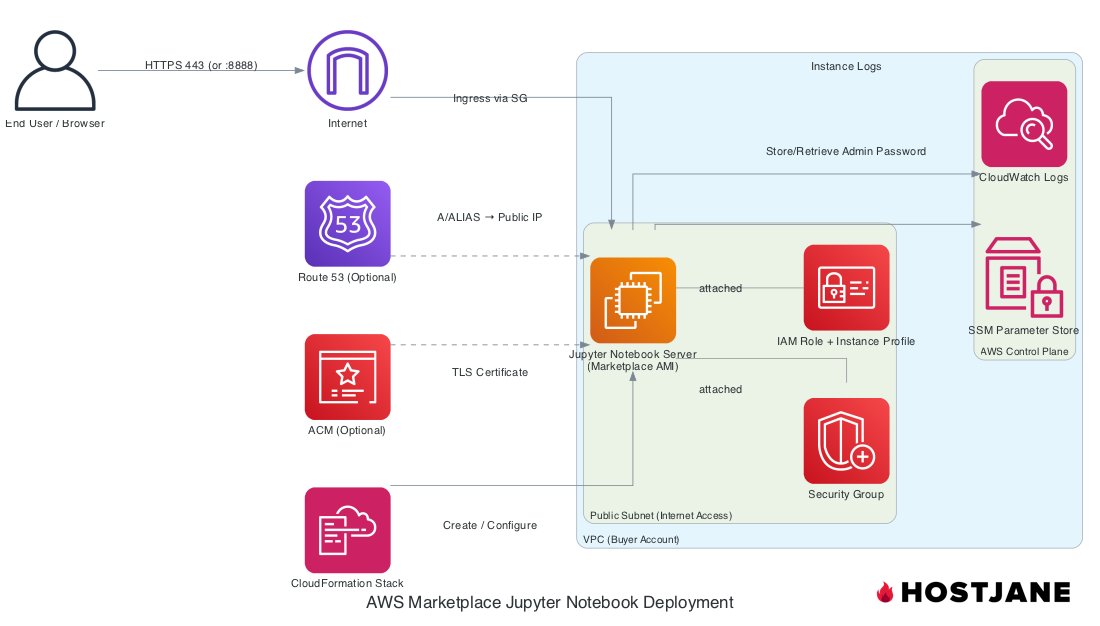The width and height of the screenshot is (1100, 626).
Task: Click the 'ACM (Optional)' caption
Action: point(347,431)
